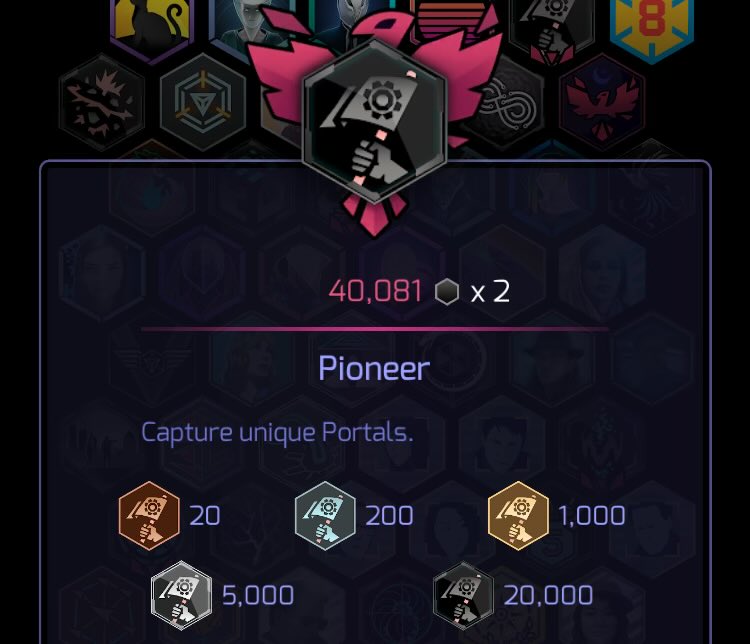The image size is (750, 644).
Task: Tap the large Pioneer flag medal
Action: pos(375,122)
